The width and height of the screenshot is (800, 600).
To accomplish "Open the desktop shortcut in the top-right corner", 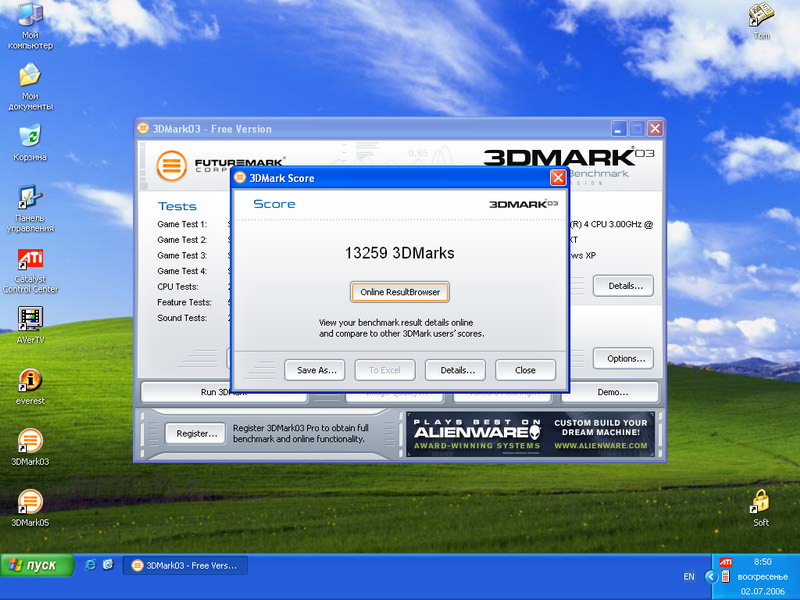I will tap(761, 21).
